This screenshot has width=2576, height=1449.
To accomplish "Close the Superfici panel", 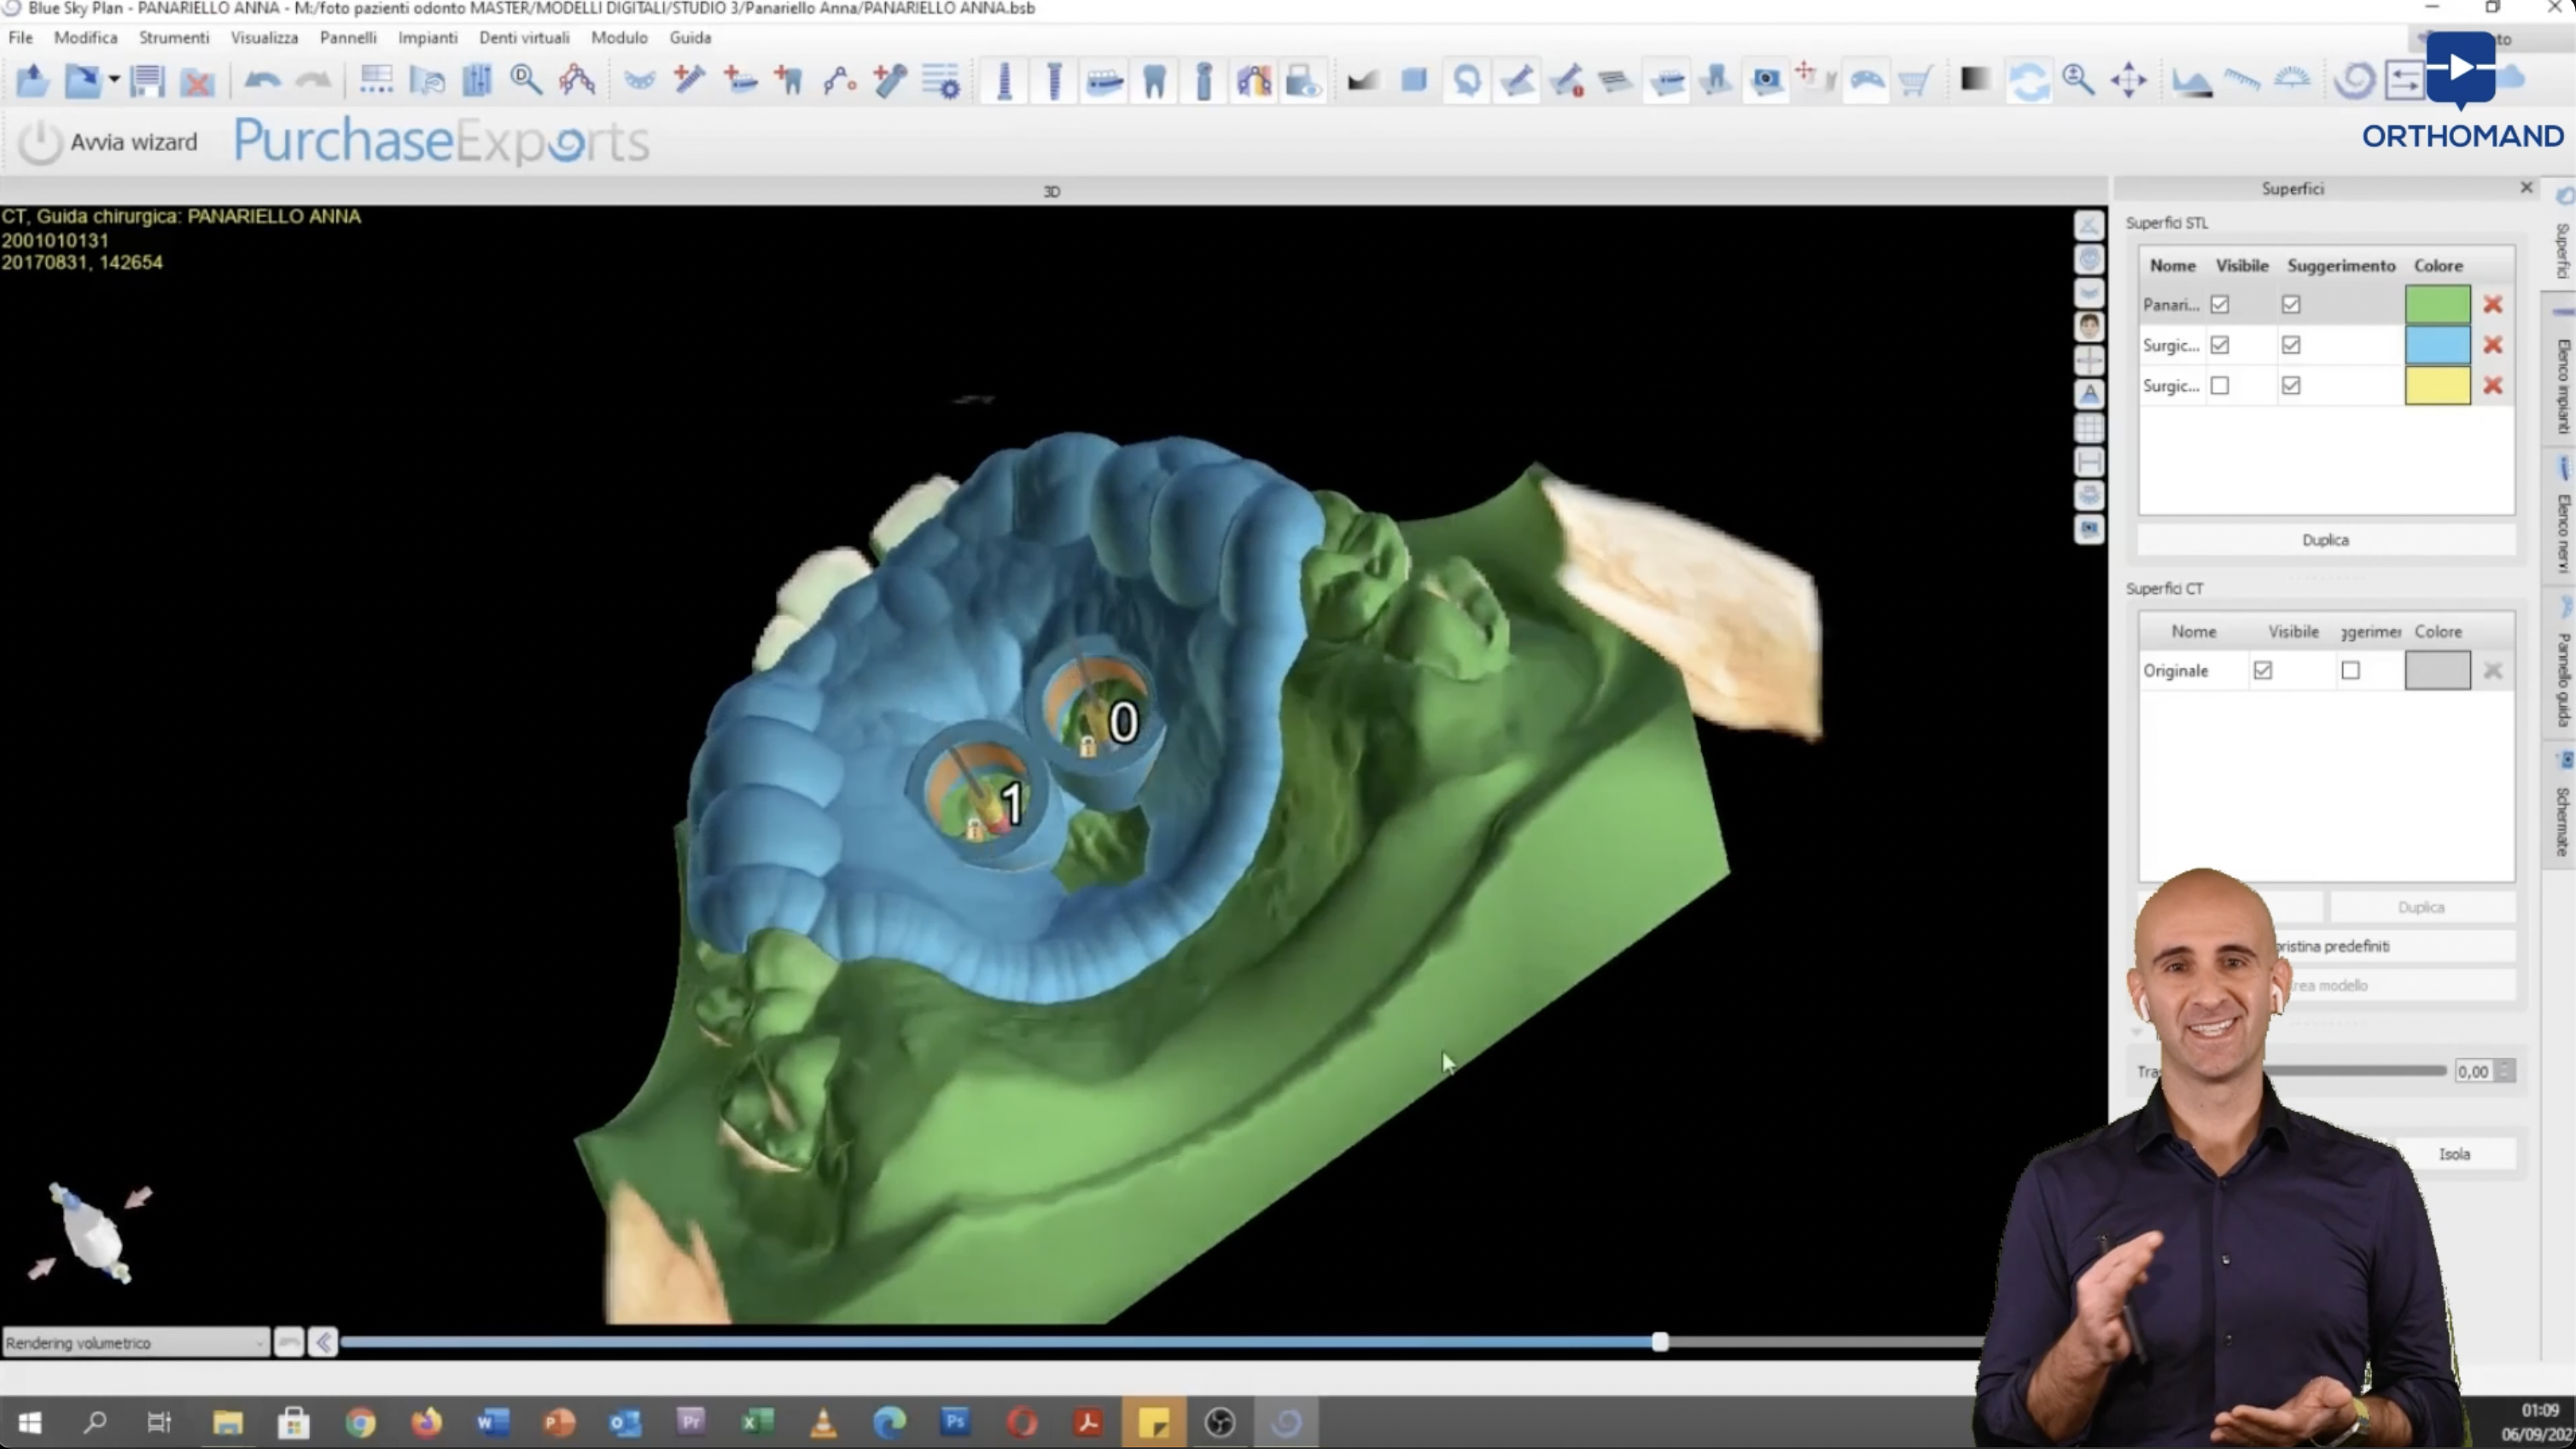I will (2526, 188).
